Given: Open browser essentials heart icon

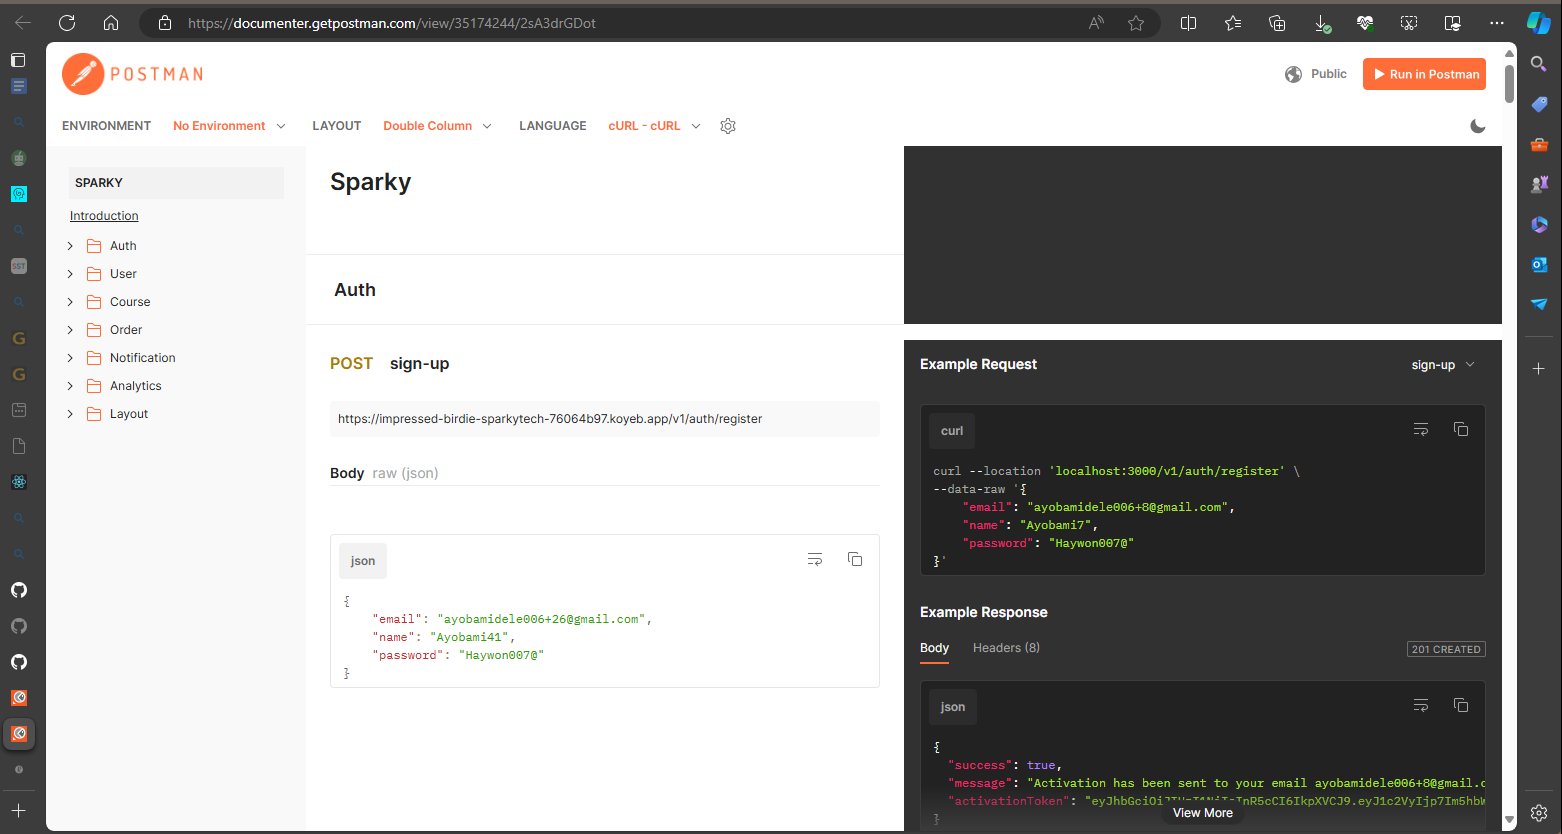Looking at the screenshot, I should tap(1365, 23).
